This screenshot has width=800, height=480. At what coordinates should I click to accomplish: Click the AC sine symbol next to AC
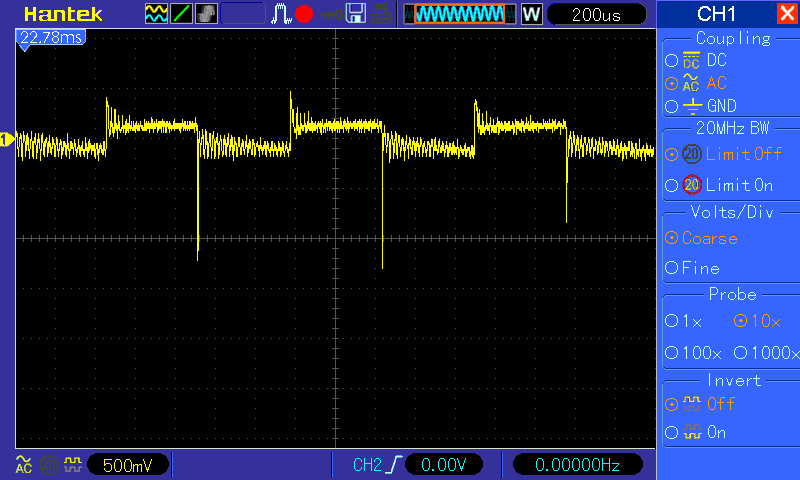pyautogui.click(x=691, y=83)
